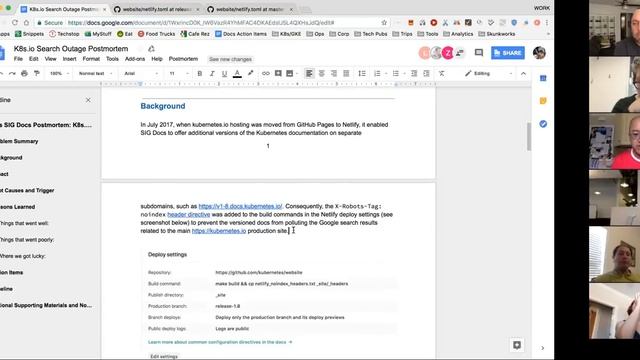Go to Lessons Learned in the outline
The width and height of the screenshot is (640, 360).
(17, 207)
